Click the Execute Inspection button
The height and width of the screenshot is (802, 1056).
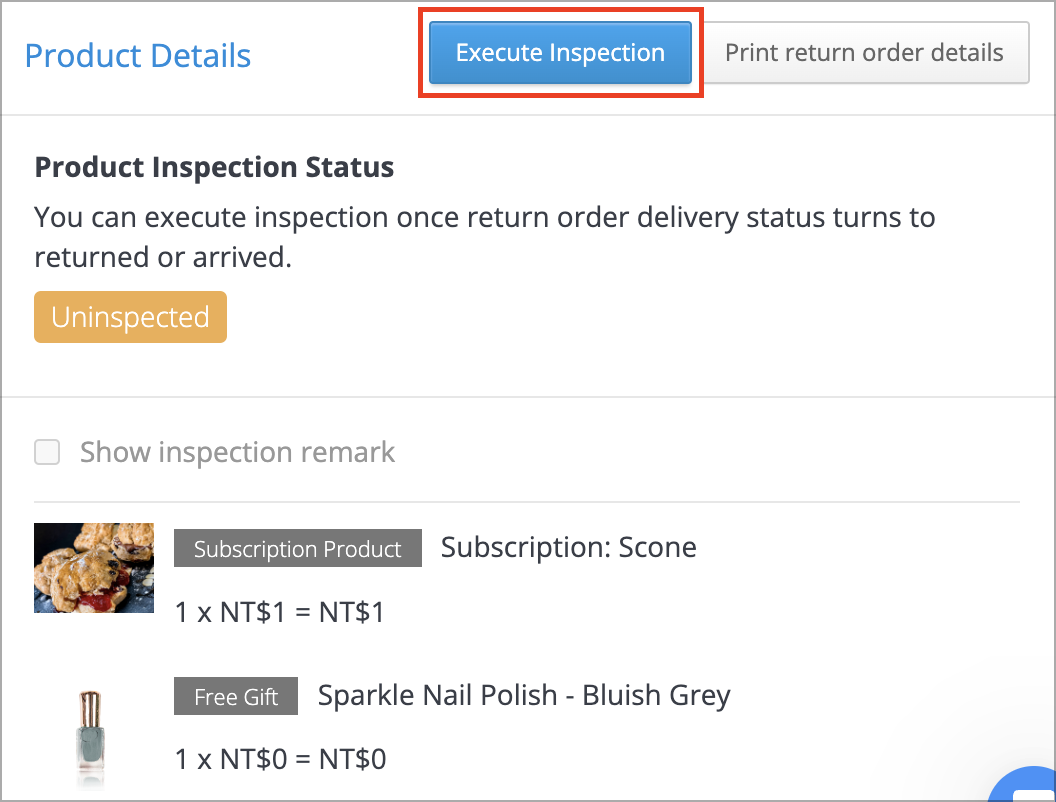point(560,53)
